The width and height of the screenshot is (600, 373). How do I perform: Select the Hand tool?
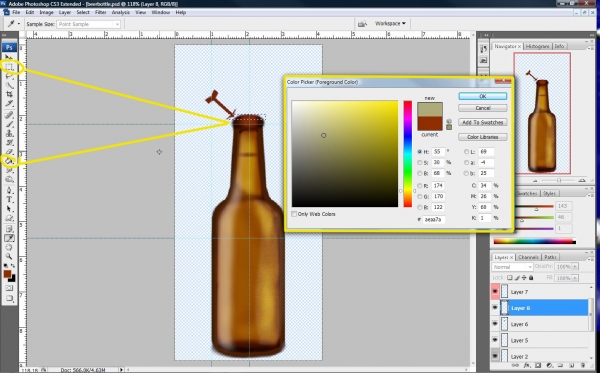tap(9, 248)
